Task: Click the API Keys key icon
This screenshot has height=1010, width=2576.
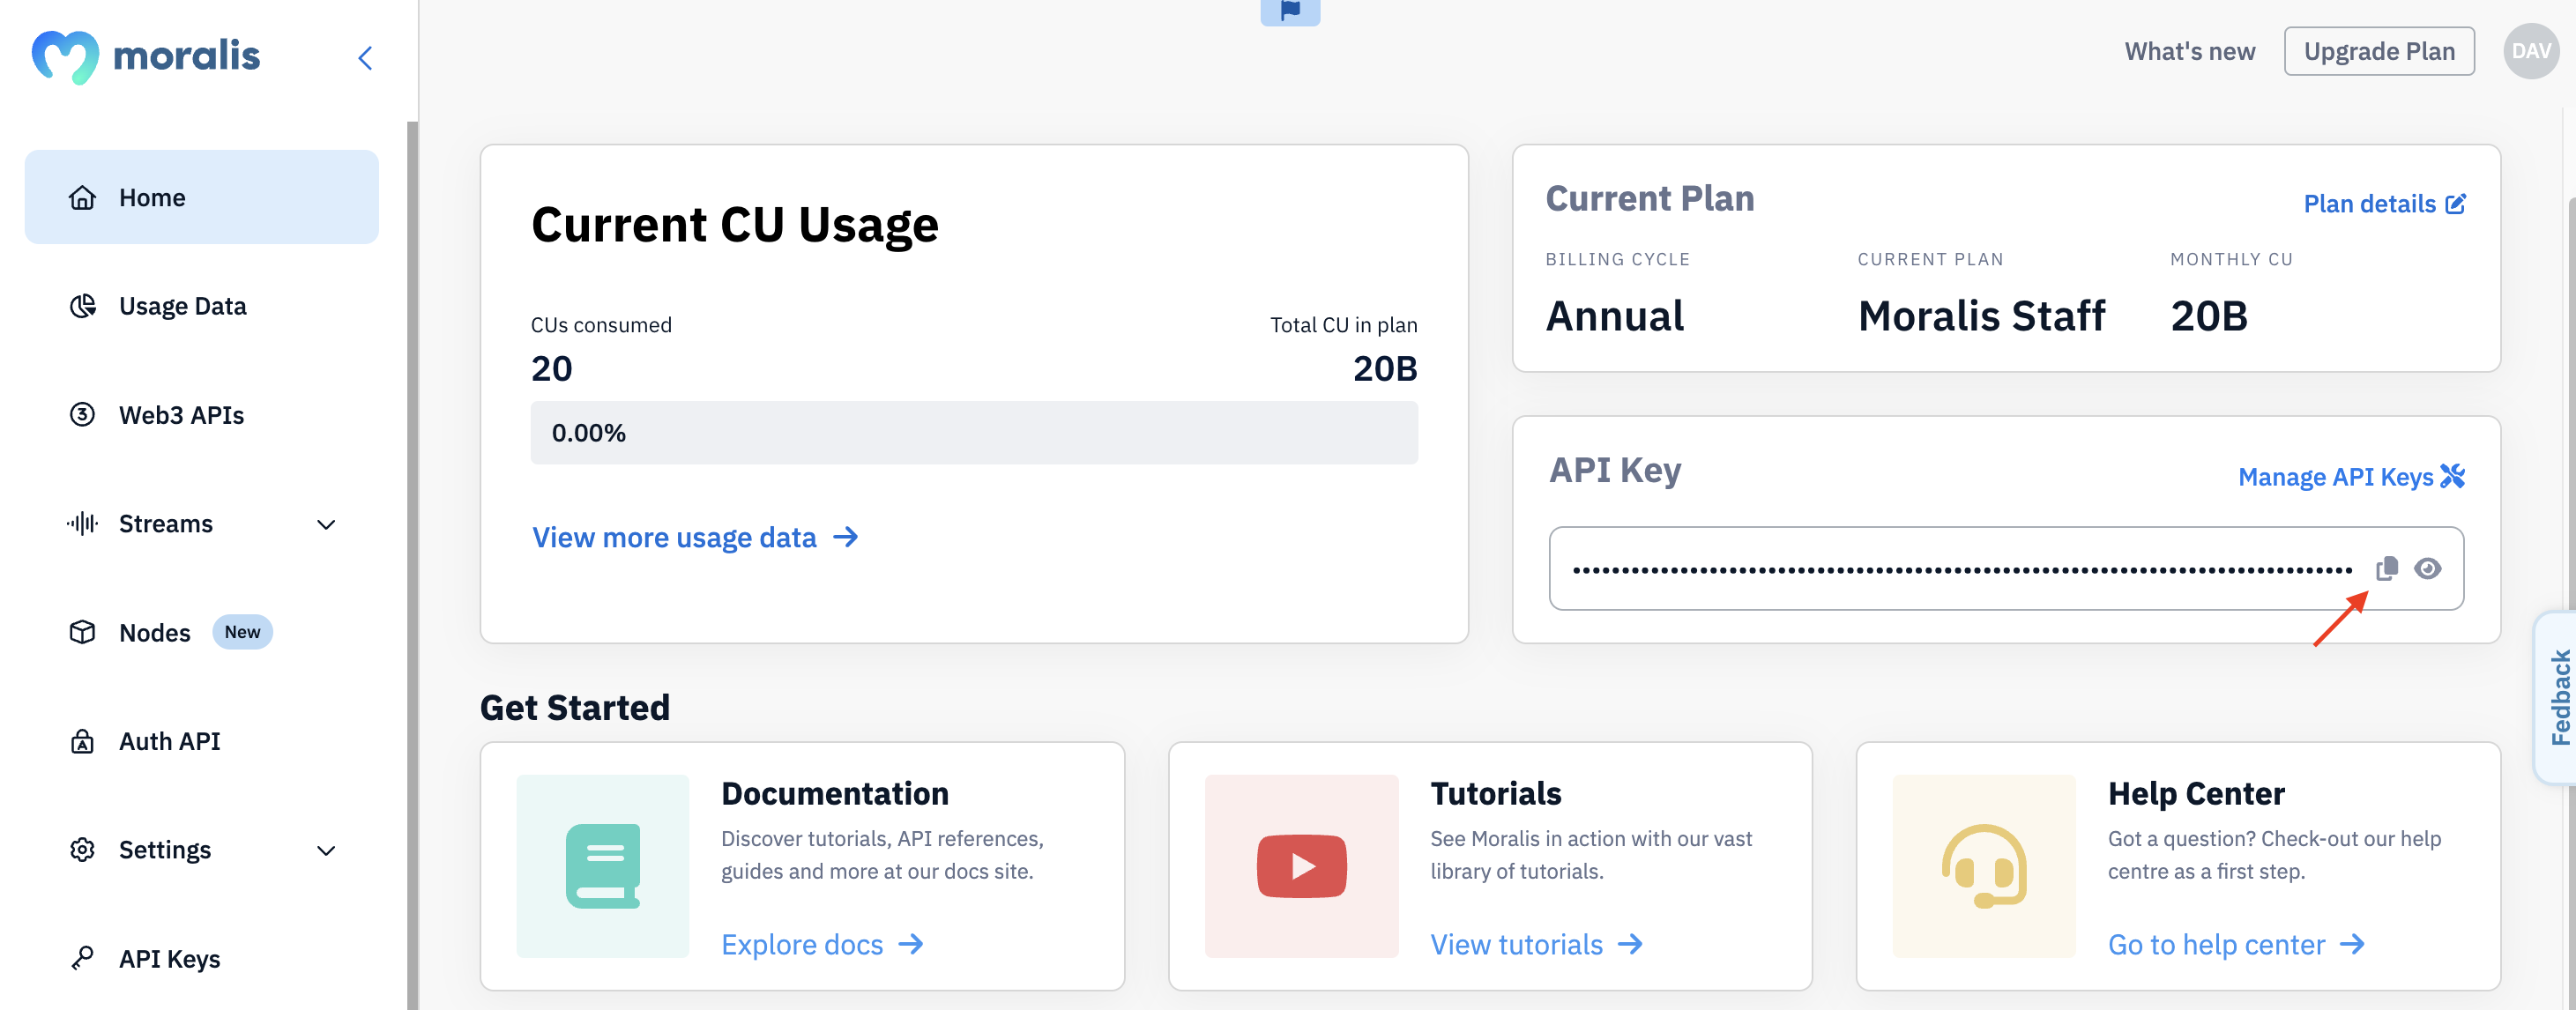Action: pos(82,958)
